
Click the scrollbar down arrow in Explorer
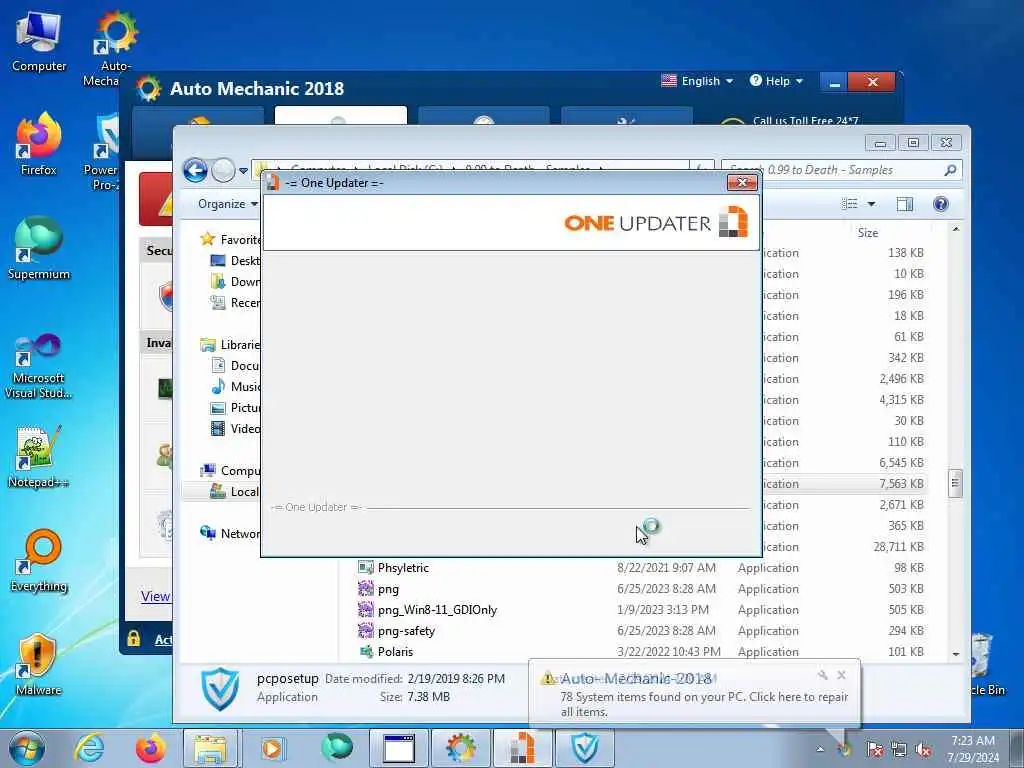956,654
